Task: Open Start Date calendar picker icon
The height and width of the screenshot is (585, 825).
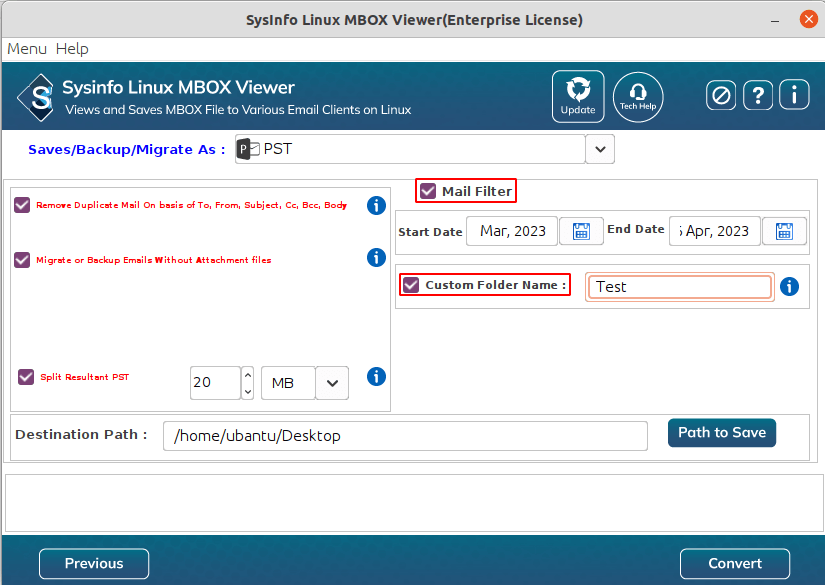Action: 581,231
